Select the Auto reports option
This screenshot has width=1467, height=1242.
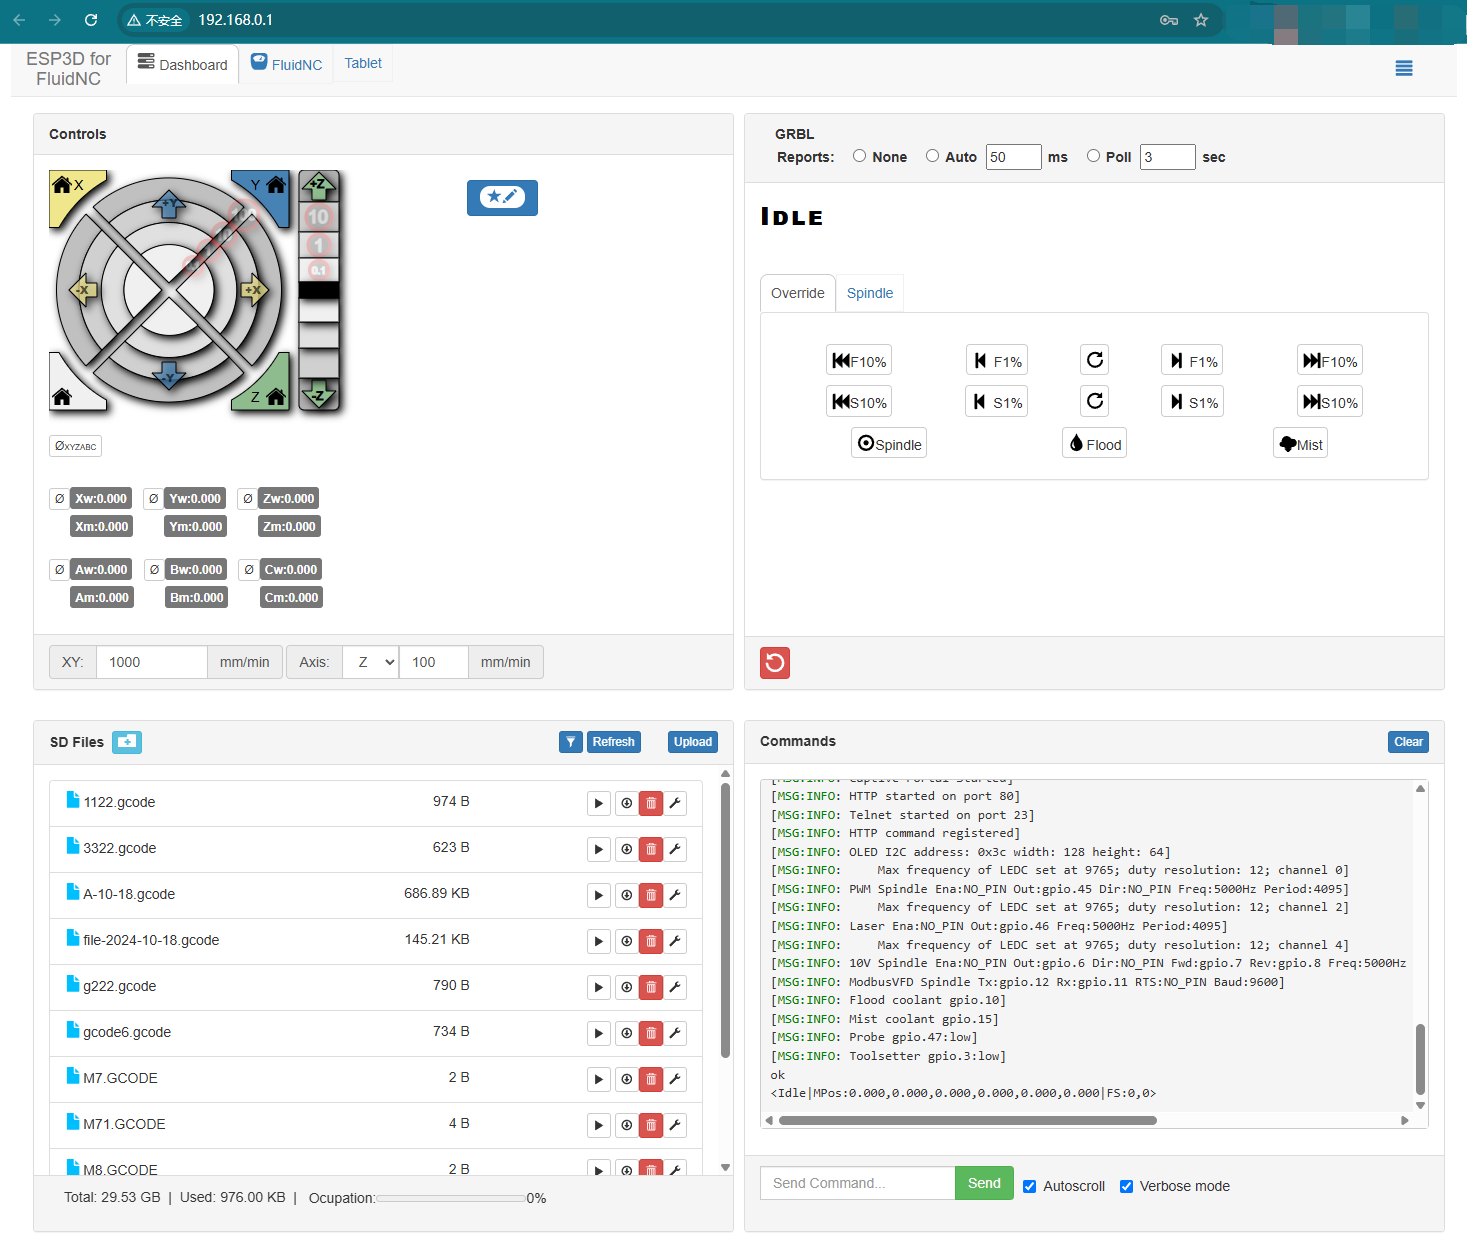coord(932,156)
